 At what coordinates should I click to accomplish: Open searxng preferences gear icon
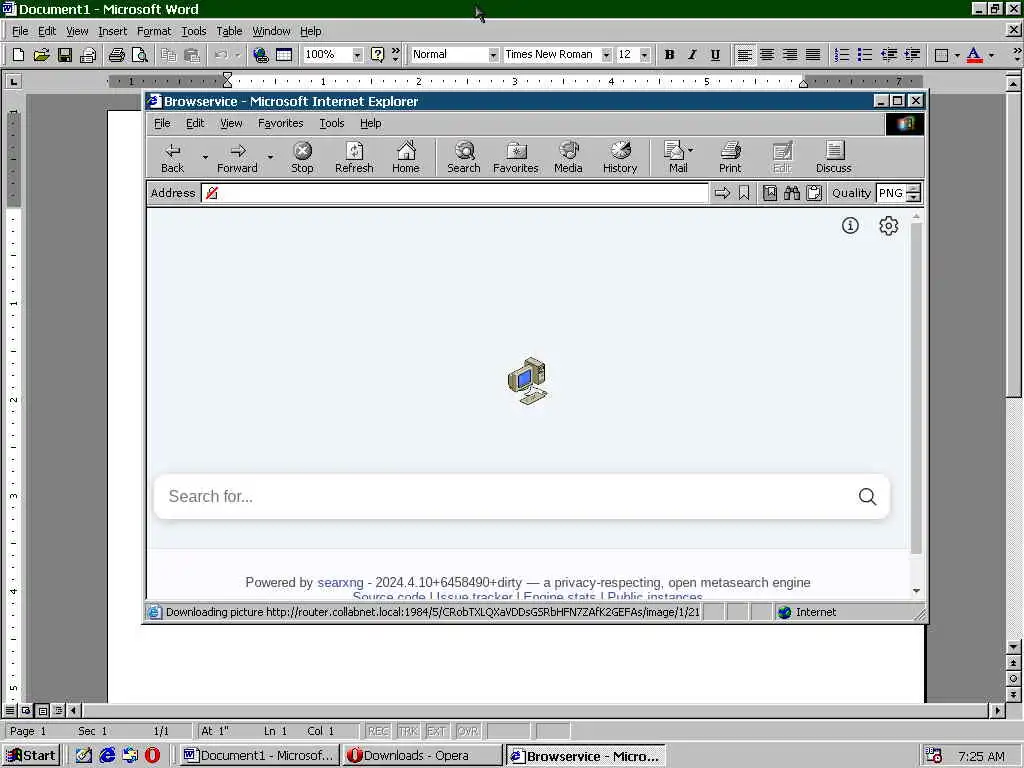pyautogui.click(x=888, y=225)
